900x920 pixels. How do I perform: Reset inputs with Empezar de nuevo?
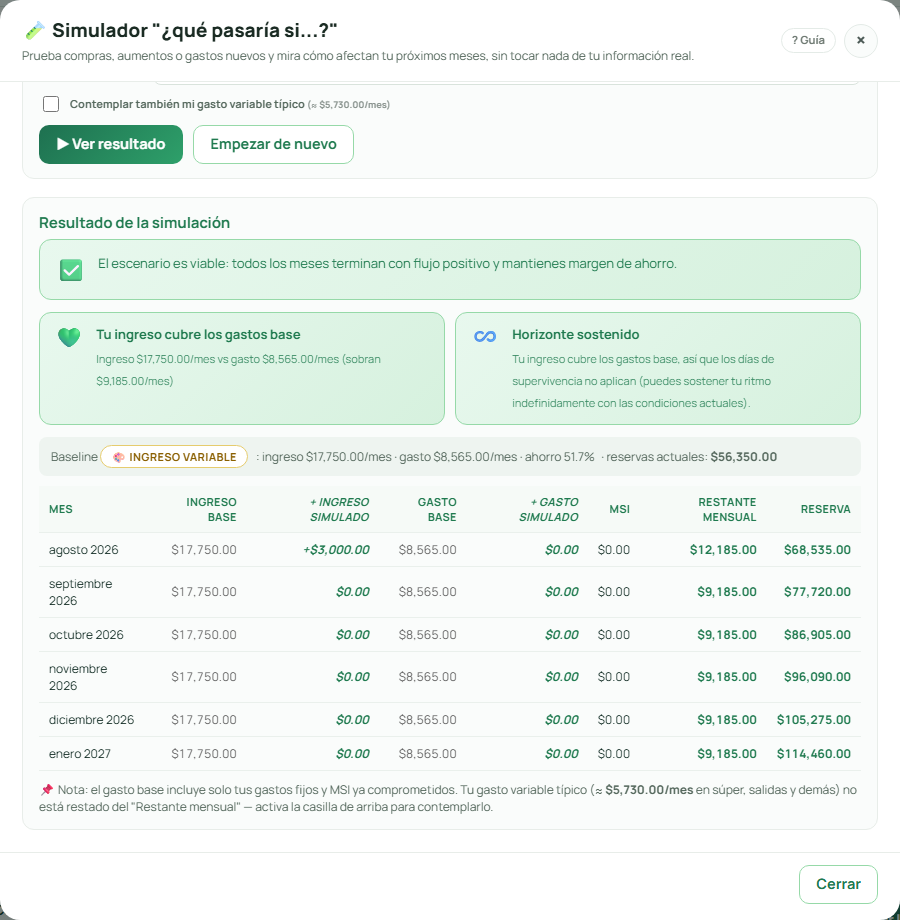[273, 144]
